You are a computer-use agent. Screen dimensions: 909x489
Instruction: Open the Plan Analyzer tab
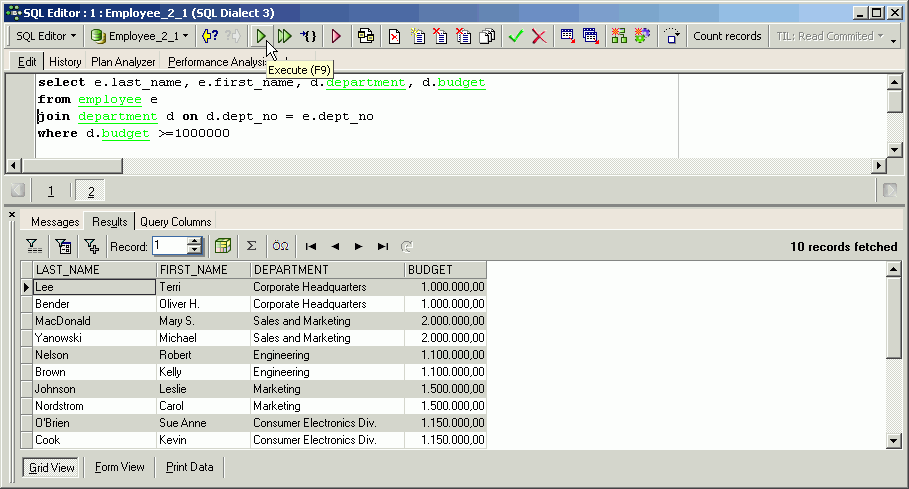click(123, 61)
